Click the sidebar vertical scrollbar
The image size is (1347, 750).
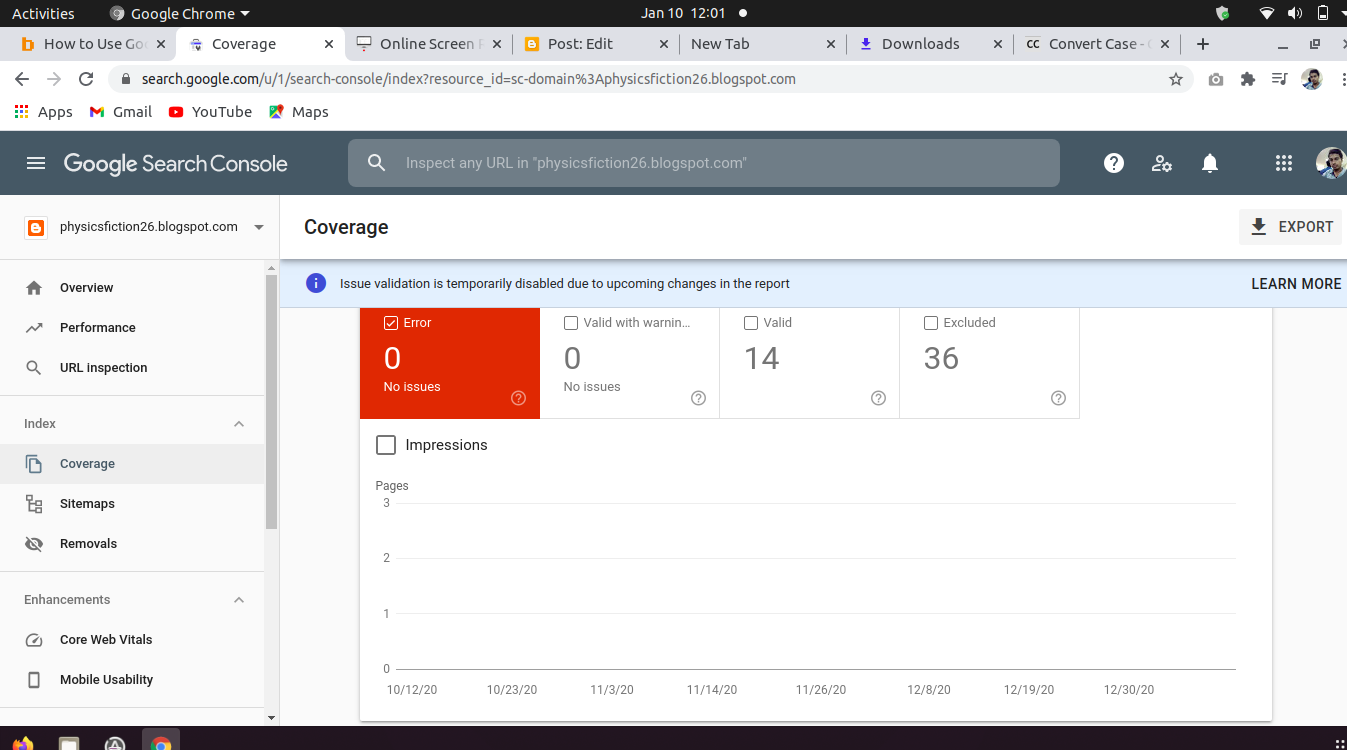(271, 400)
